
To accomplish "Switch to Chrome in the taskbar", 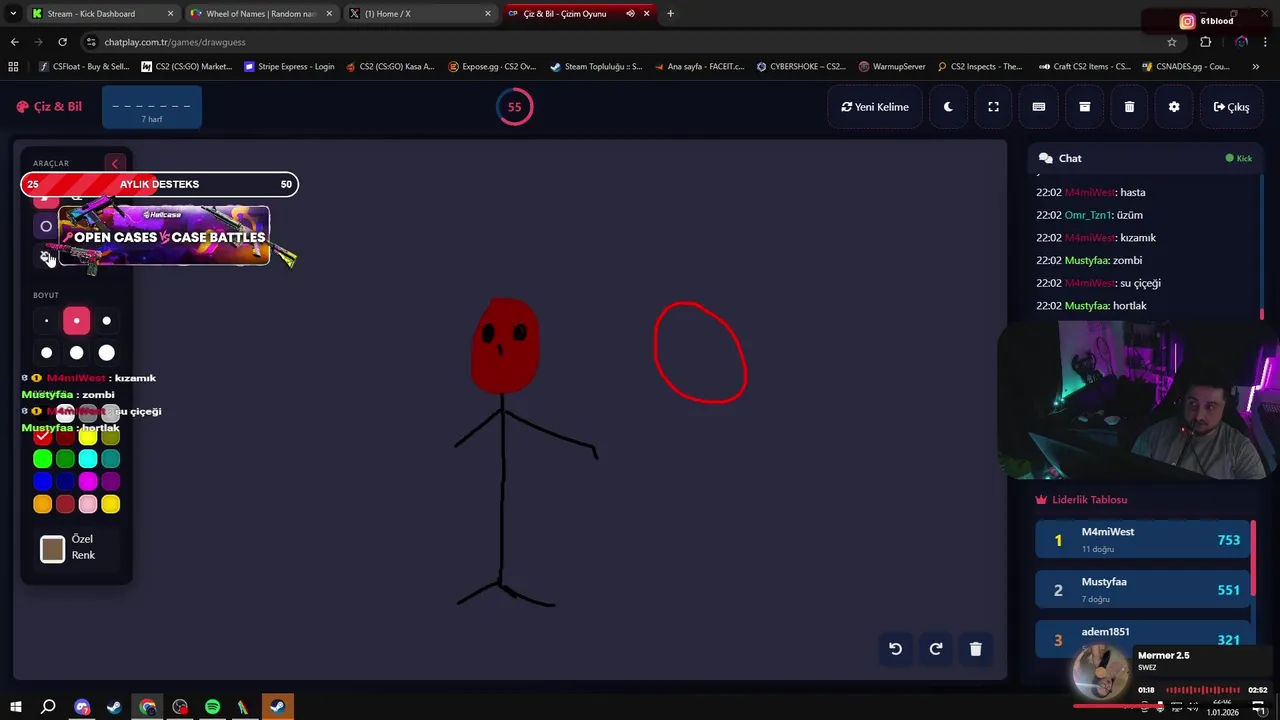I will pyautogui.click(x=147, y=707).
